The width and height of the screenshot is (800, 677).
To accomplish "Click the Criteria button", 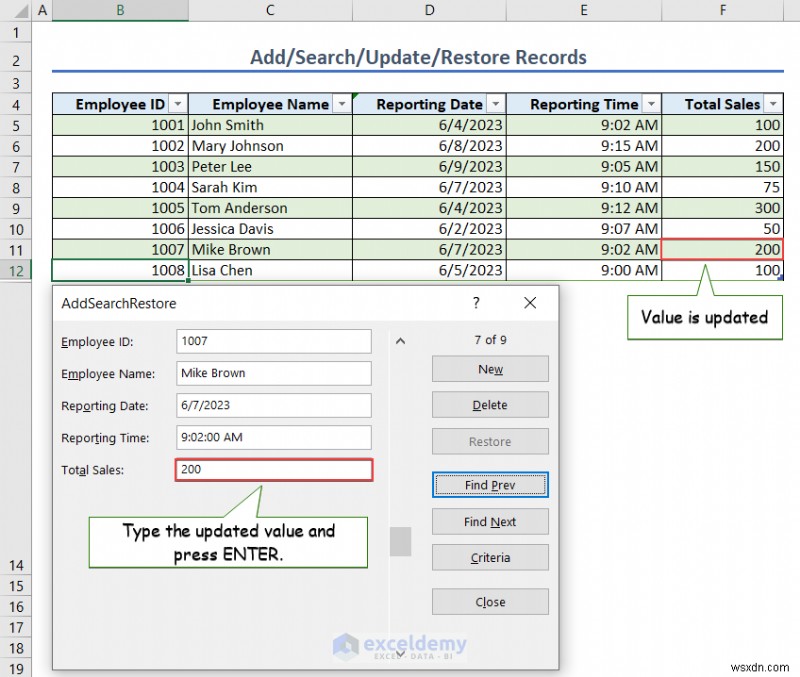I will click(490, 558).
